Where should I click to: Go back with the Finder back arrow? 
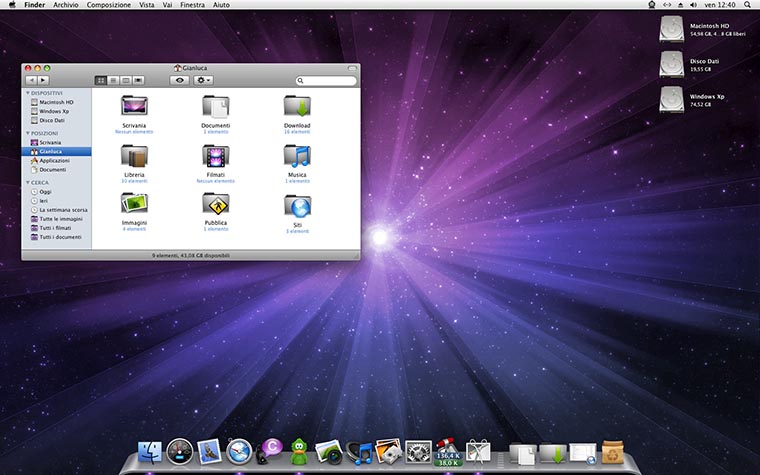[x=31, y=80]
